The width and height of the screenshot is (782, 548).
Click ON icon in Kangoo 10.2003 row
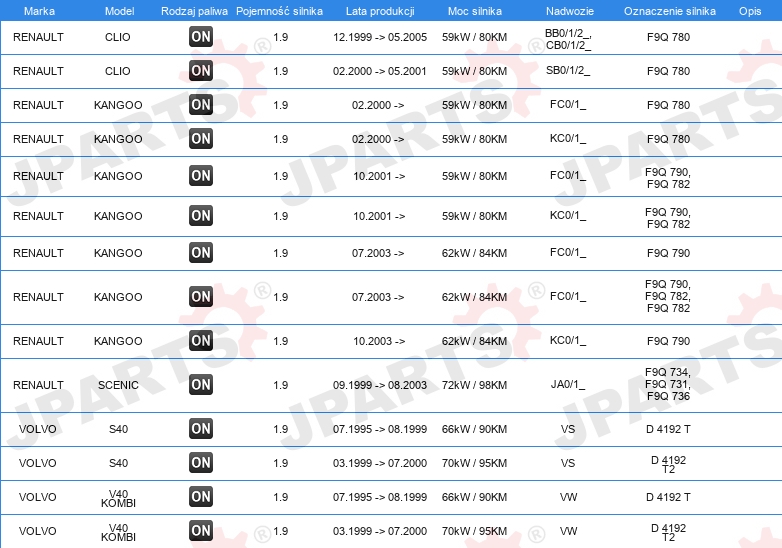pyautogui.click(x=200, y=341)
